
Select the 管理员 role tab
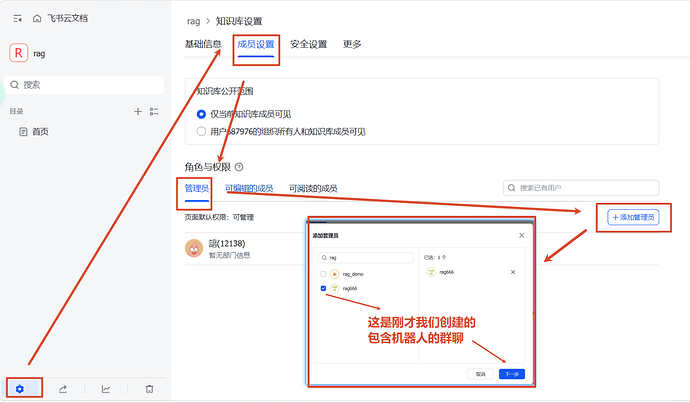click(x=197, y=188)
